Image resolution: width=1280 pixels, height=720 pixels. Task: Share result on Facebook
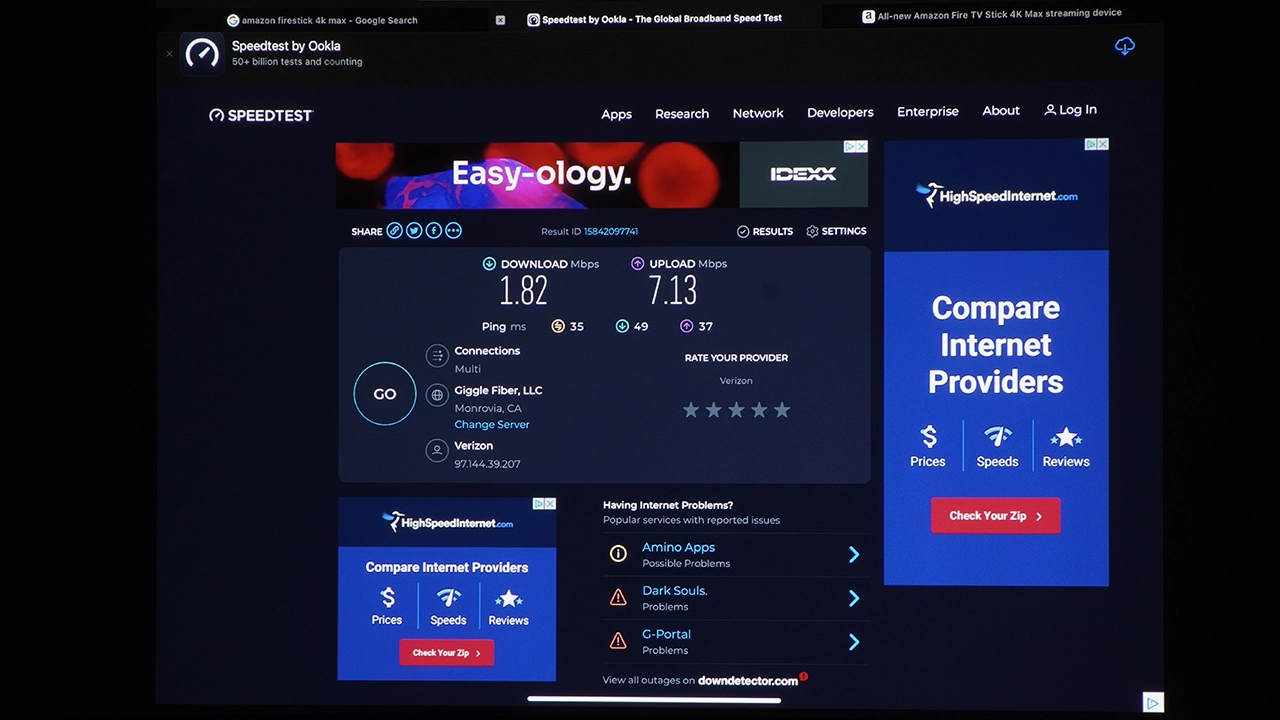[434, 231]
